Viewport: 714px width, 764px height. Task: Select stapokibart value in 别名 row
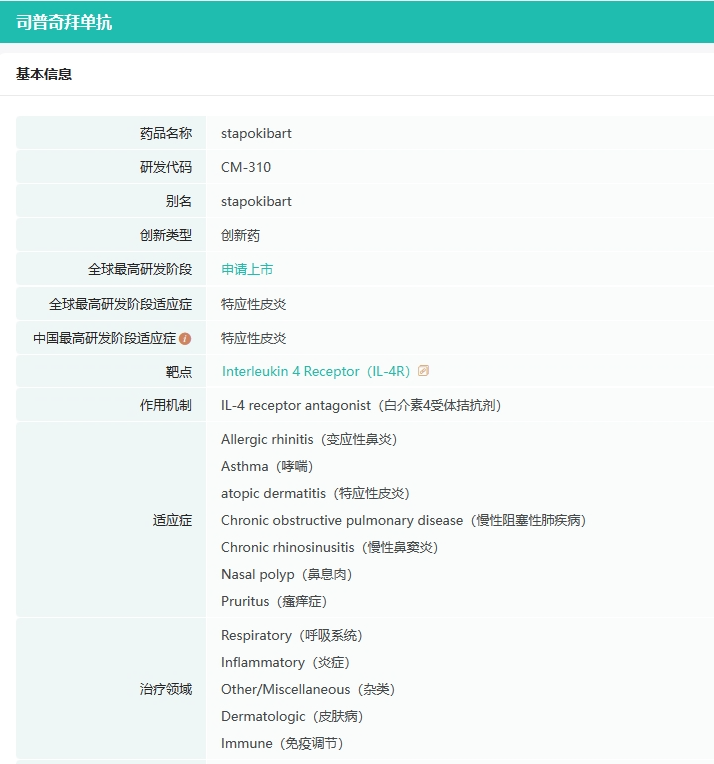[x=256, y=201]
